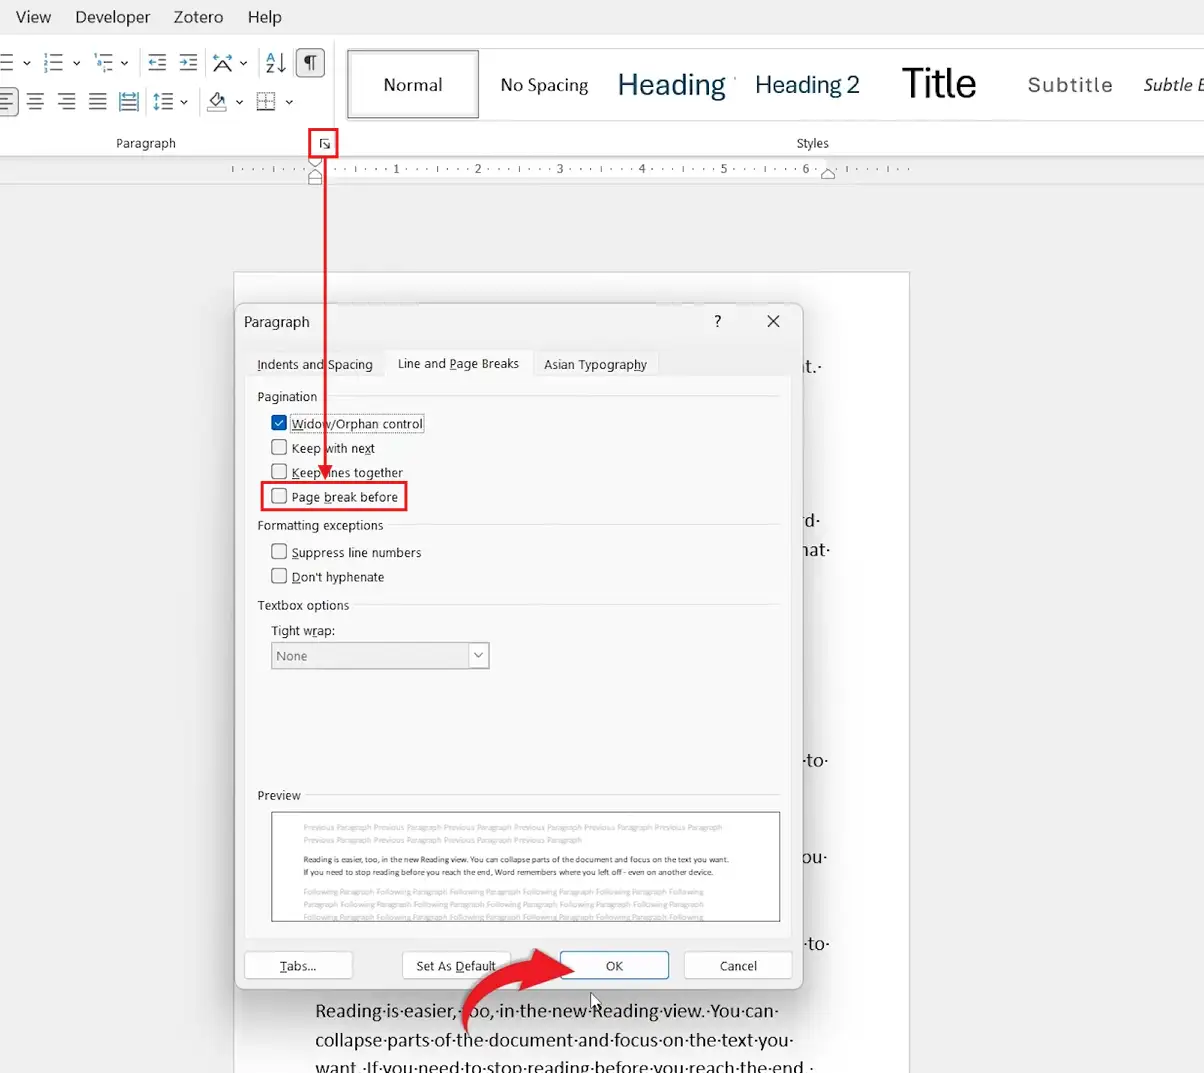Center the paragraph text
Image resolution: width=1204 pixels, height=1073 pixels.
(35, 101)
